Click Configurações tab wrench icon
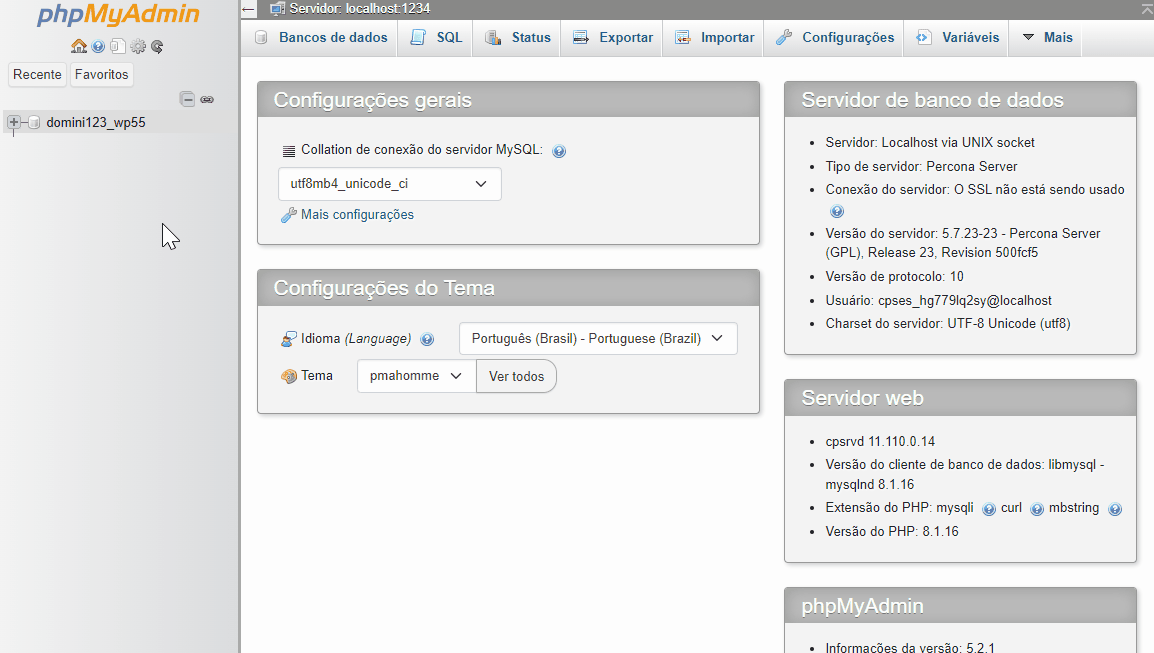1154x653 pixels. coord(784,38)
